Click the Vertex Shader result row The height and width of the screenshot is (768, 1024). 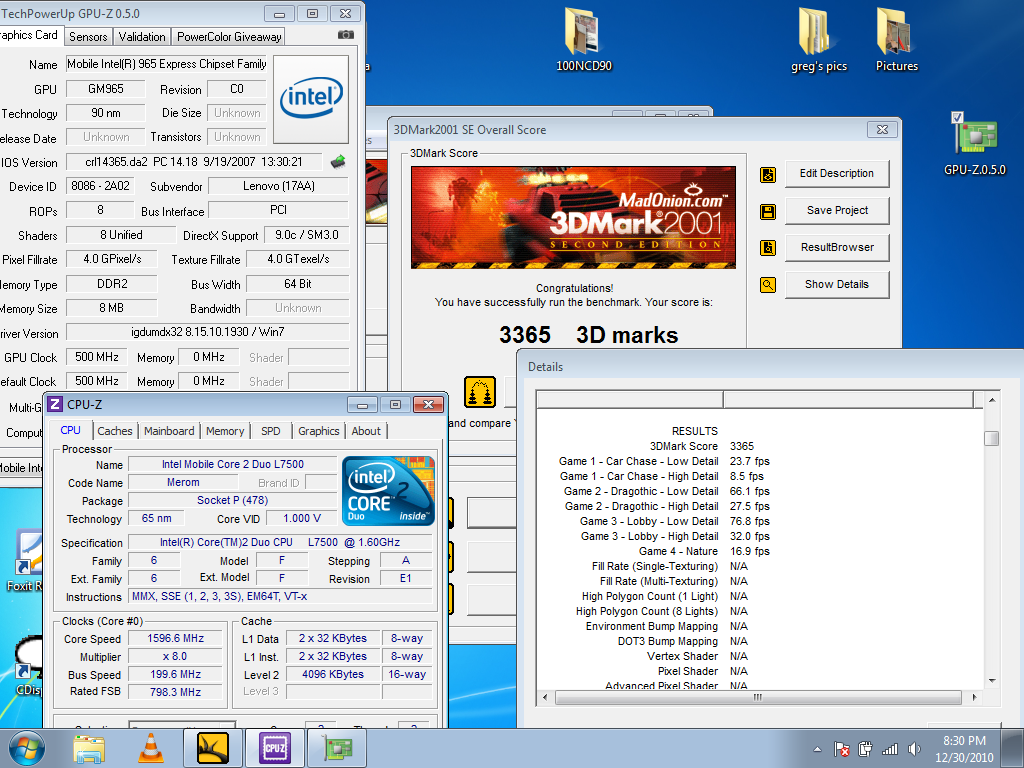[697, 656]
